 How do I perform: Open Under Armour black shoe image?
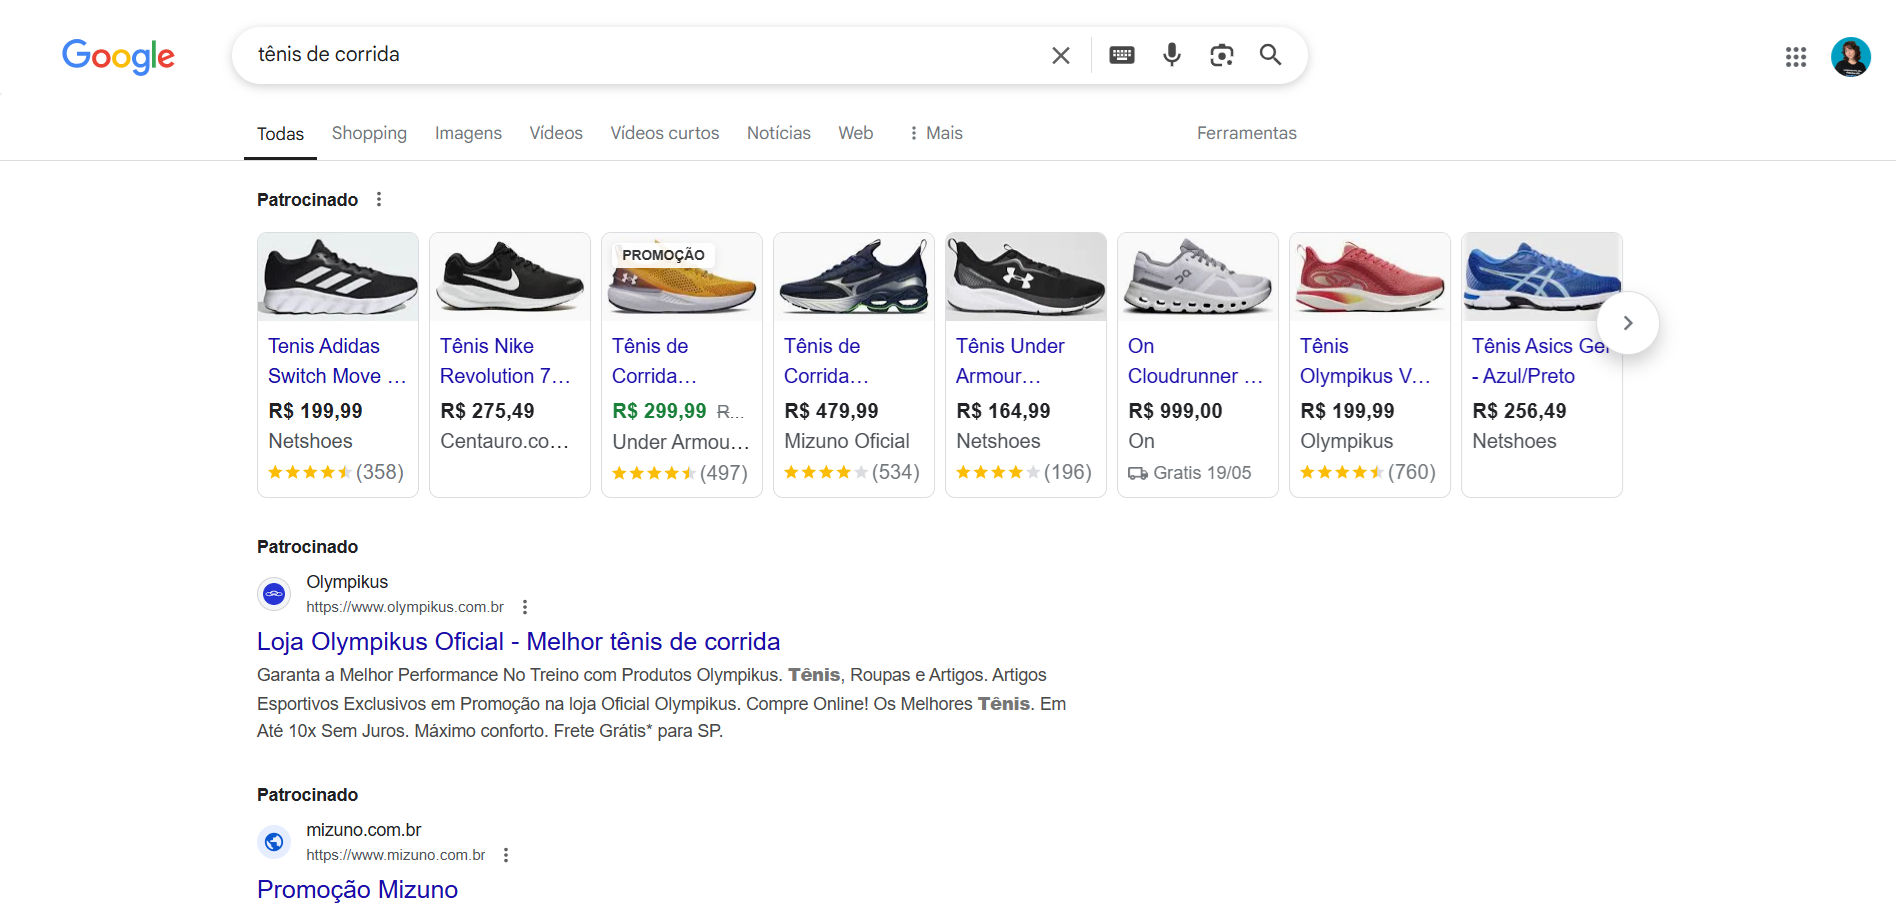tap(1026, 277)
